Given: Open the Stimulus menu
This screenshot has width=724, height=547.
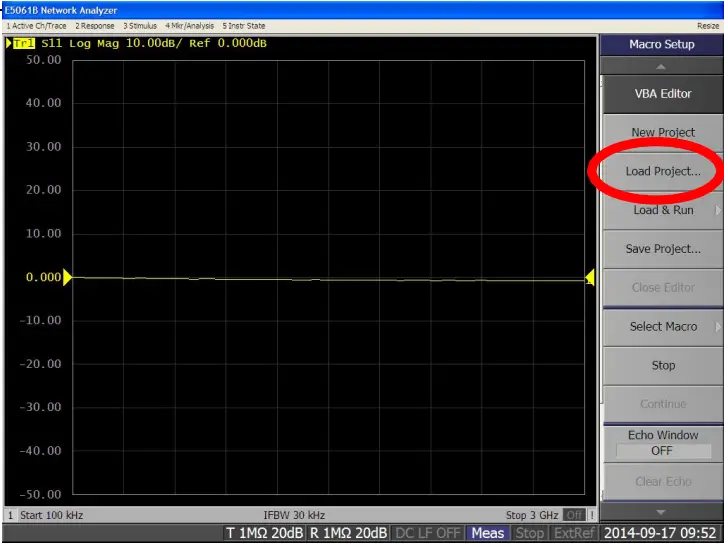Looking at the screenshot, I should pyautogui.click(x=140, y=26).
